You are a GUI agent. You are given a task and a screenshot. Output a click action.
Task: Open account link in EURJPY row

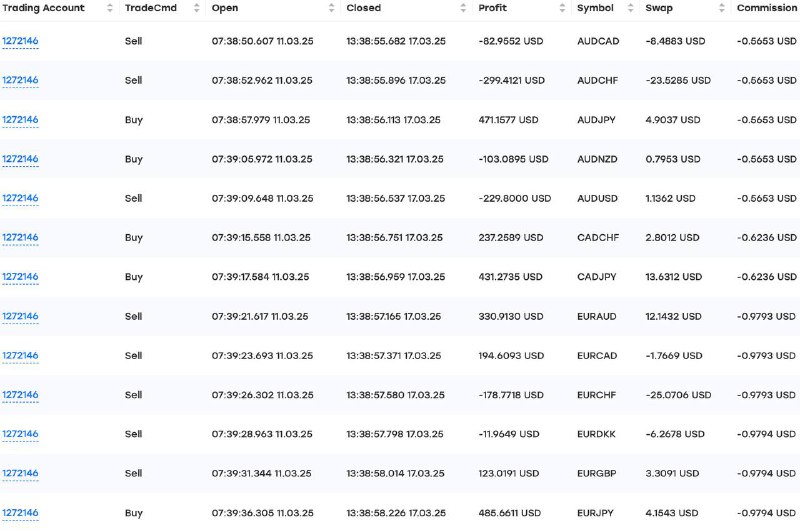pyautogui.click(x=20, y=513)
